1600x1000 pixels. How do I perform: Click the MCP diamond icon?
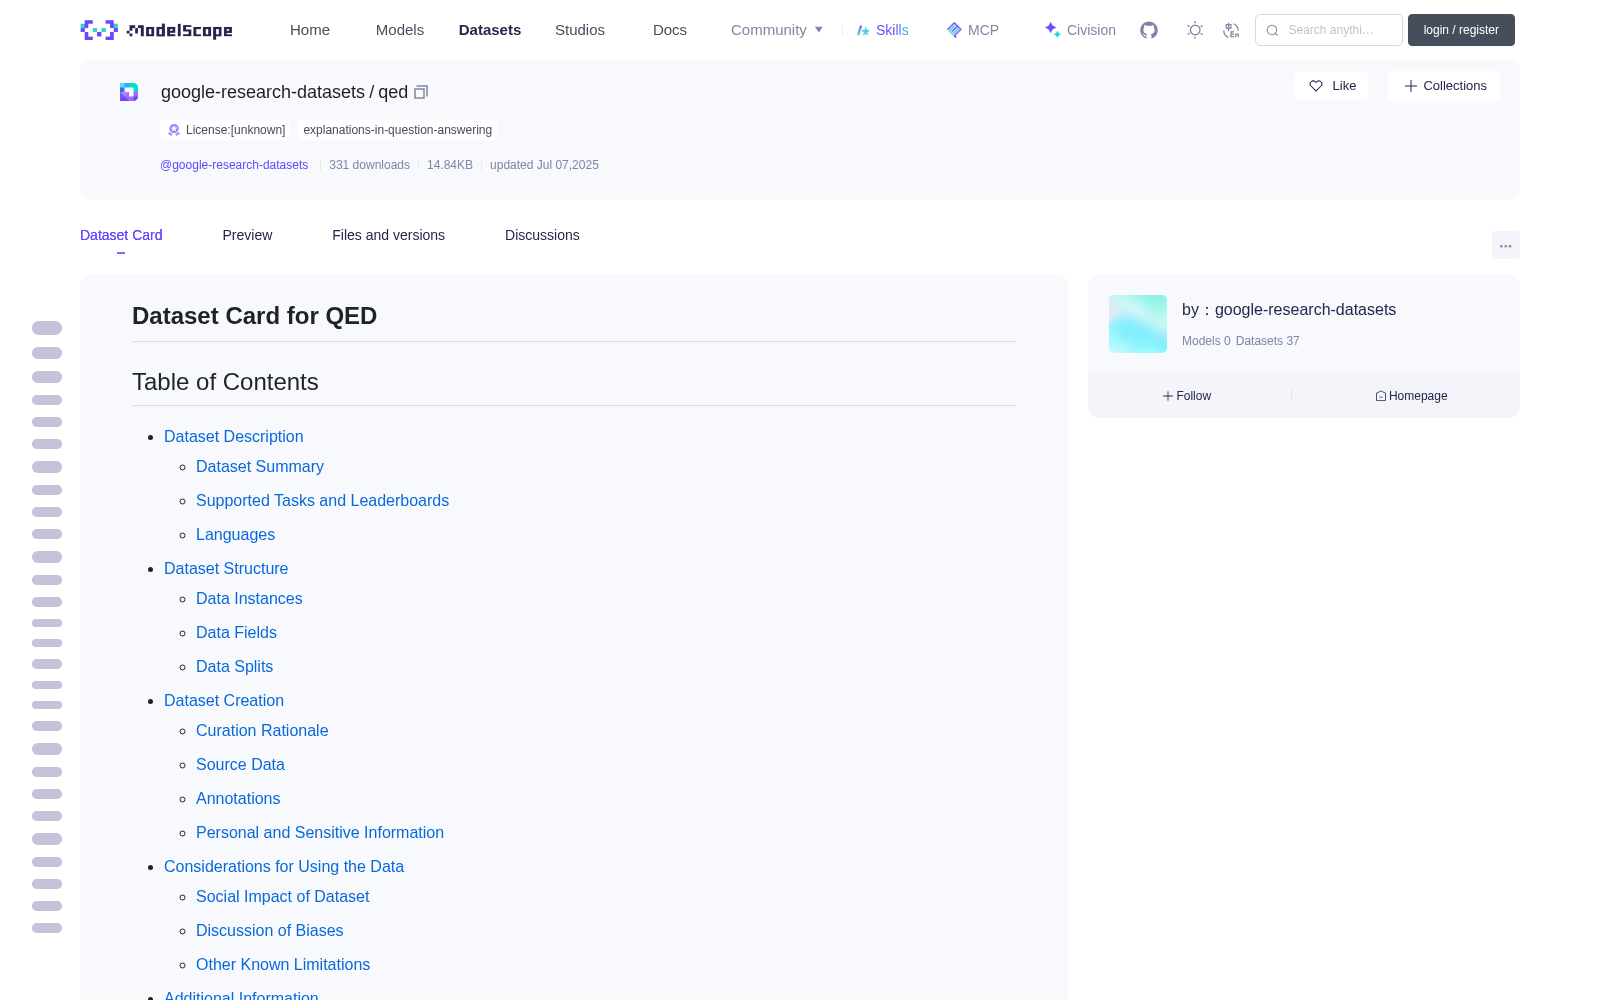954,30
